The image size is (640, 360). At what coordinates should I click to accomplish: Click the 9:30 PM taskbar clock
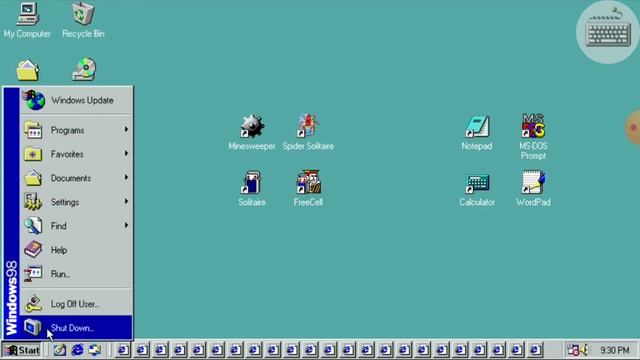(614, 350)
